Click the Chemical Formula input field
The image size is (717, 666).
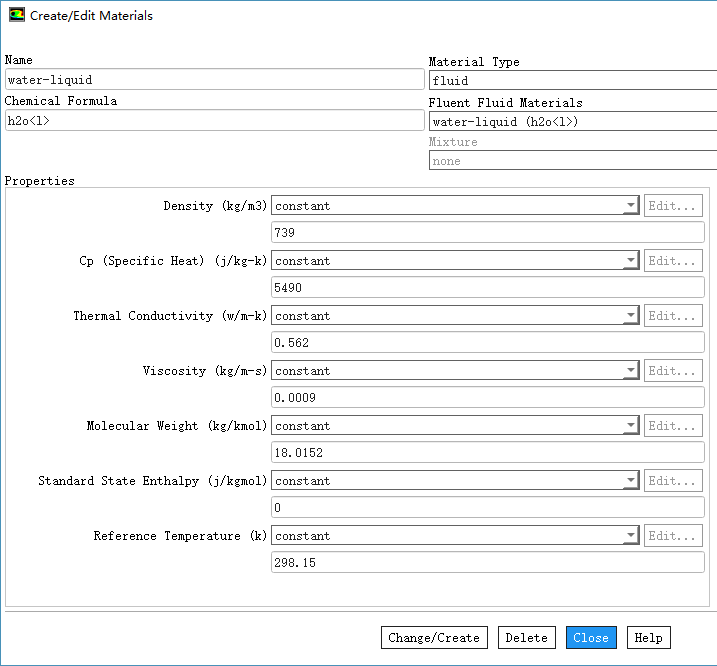pos(214,121)
